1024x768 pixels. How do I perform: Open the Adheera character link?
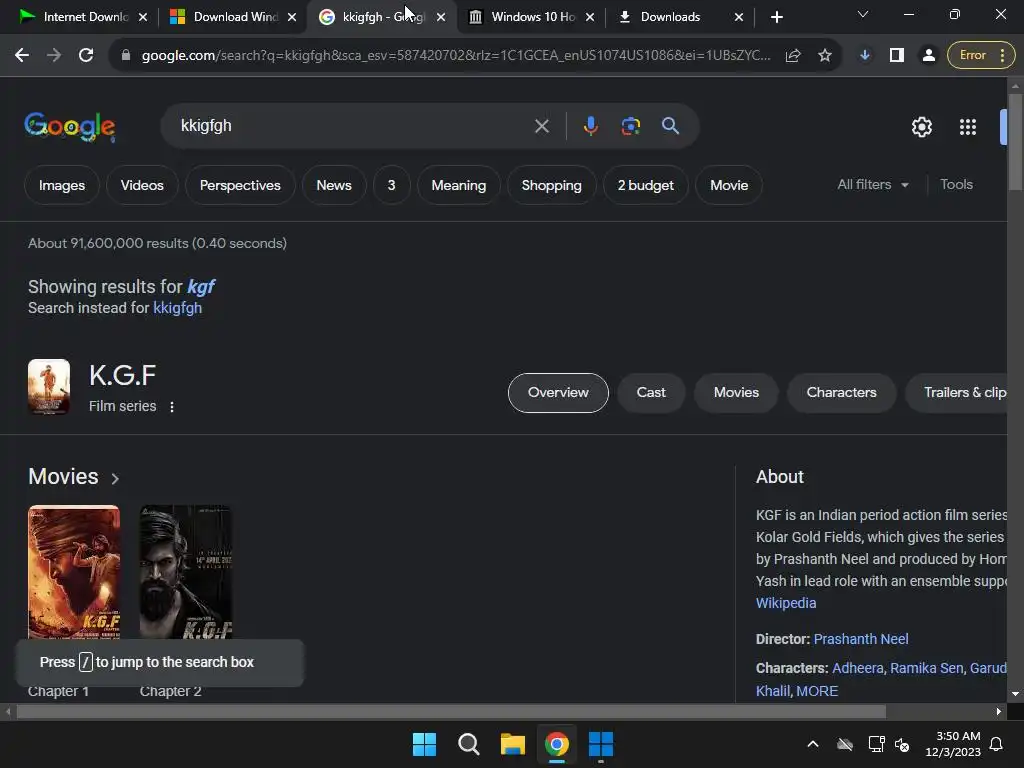pos(857,668)
